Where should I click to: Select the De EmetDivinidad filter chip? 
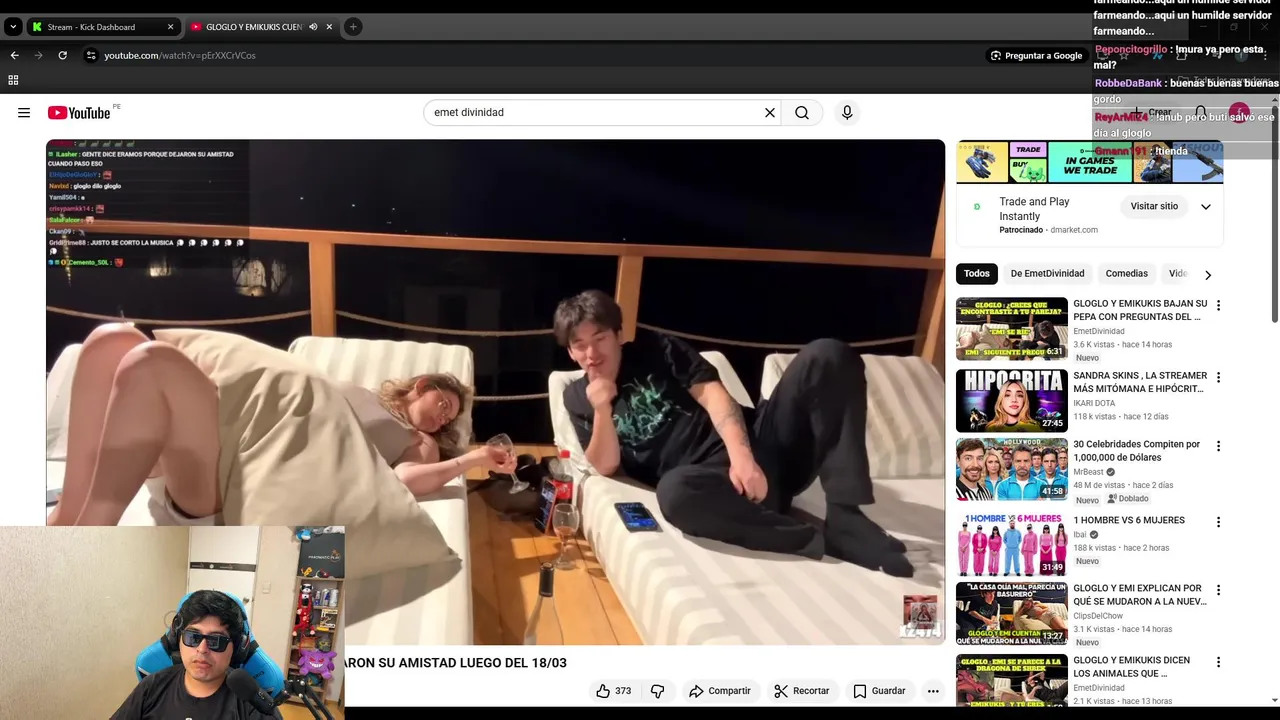1047,274
